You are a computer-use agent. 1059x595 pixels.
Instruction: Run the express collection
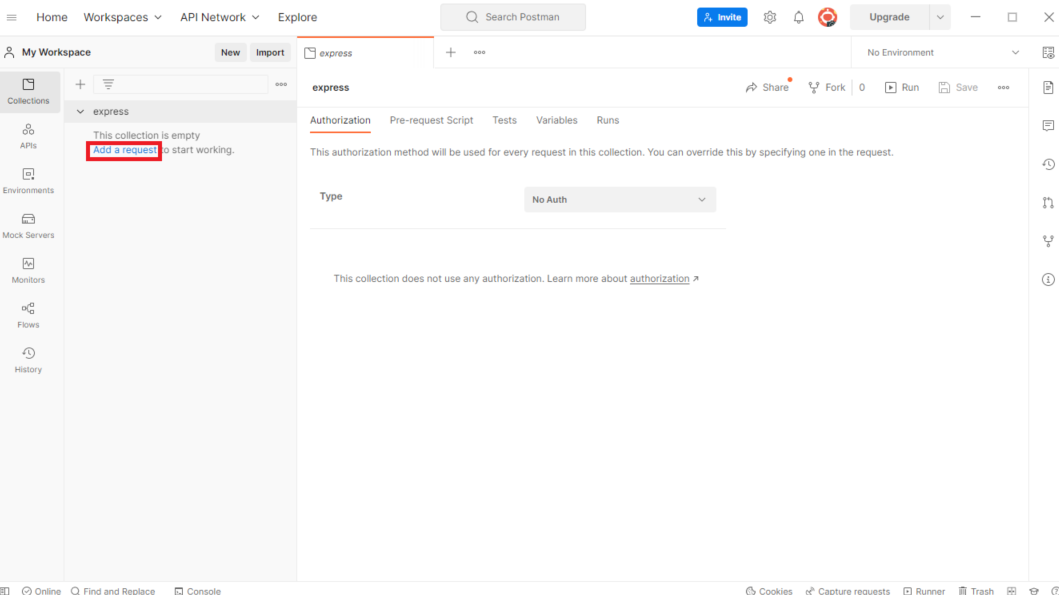coord(902,88)
